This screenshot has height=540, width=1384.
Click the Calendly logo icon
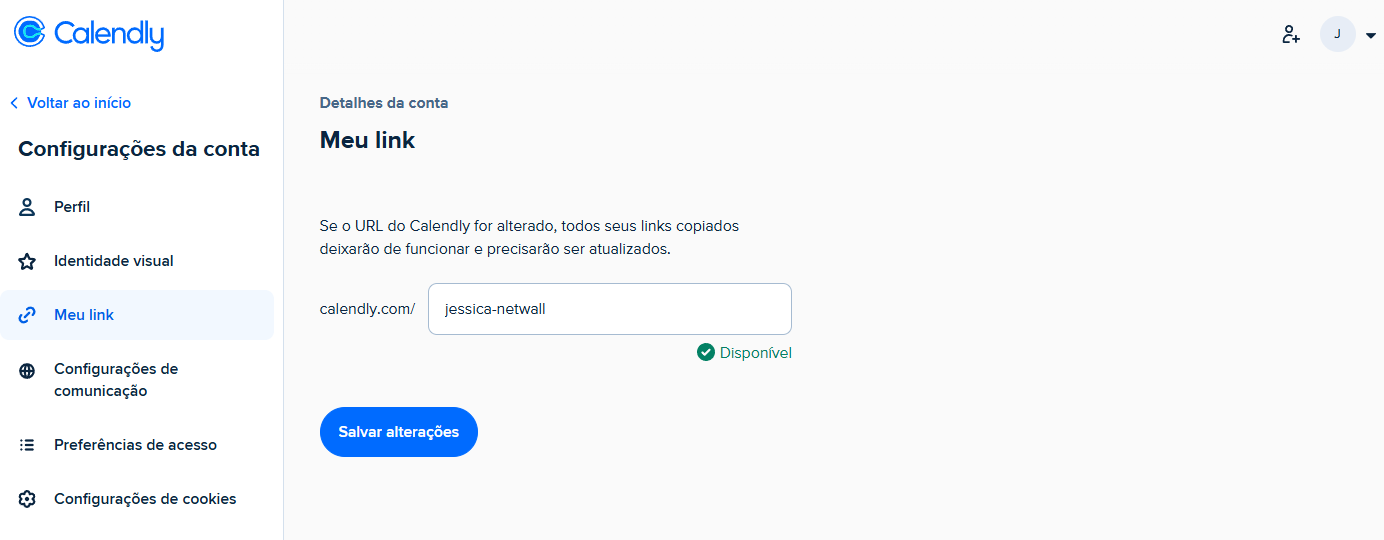(x=30, y=32)
